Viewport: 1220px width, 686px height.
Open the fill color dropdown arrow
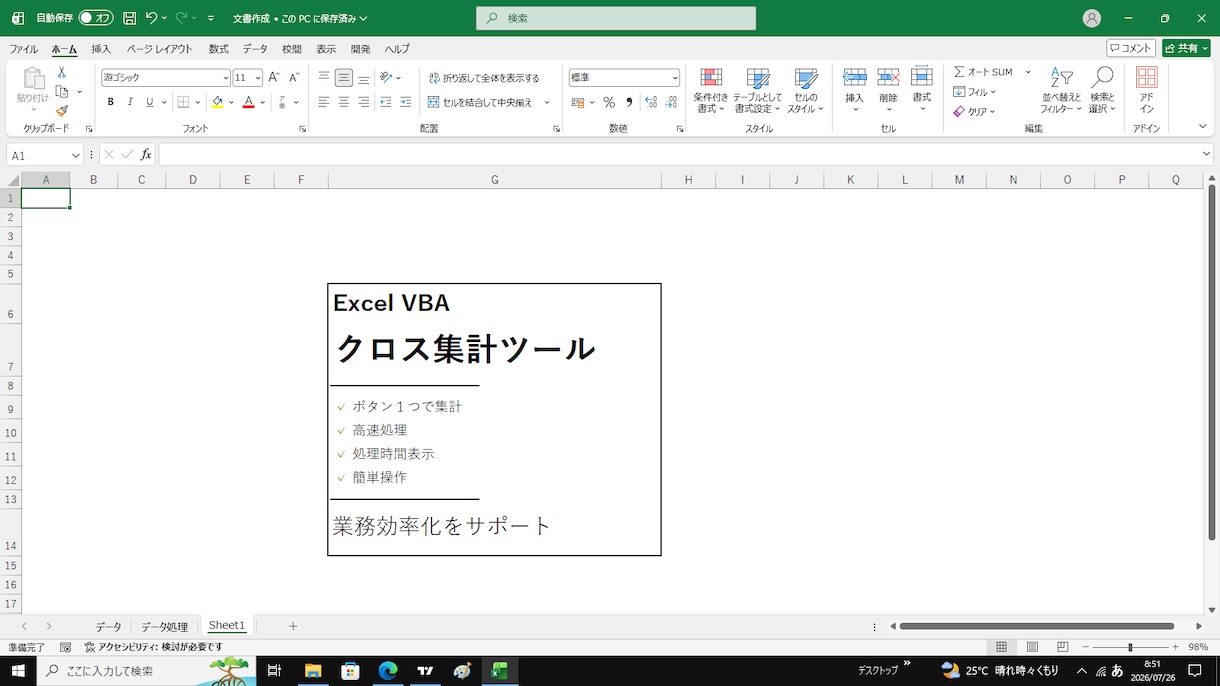[231, 102]
